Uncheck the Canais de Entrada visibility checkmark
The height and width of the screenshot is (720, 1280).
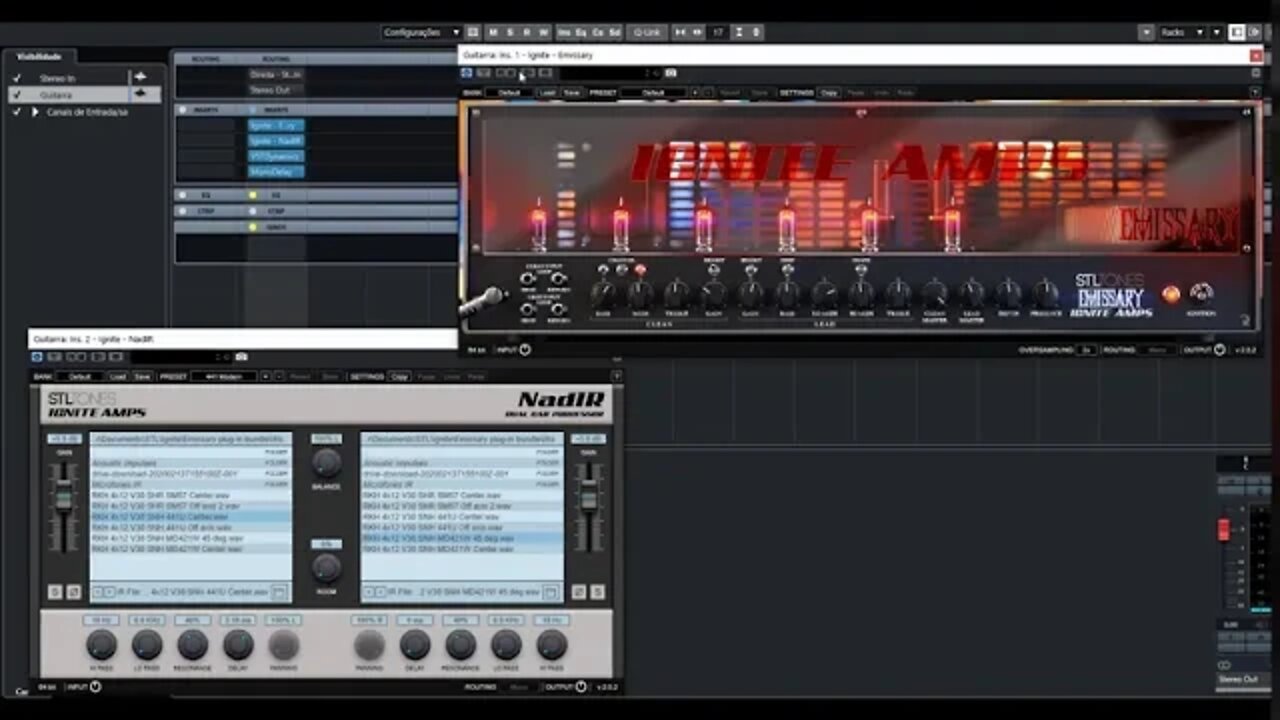(17, 112)
